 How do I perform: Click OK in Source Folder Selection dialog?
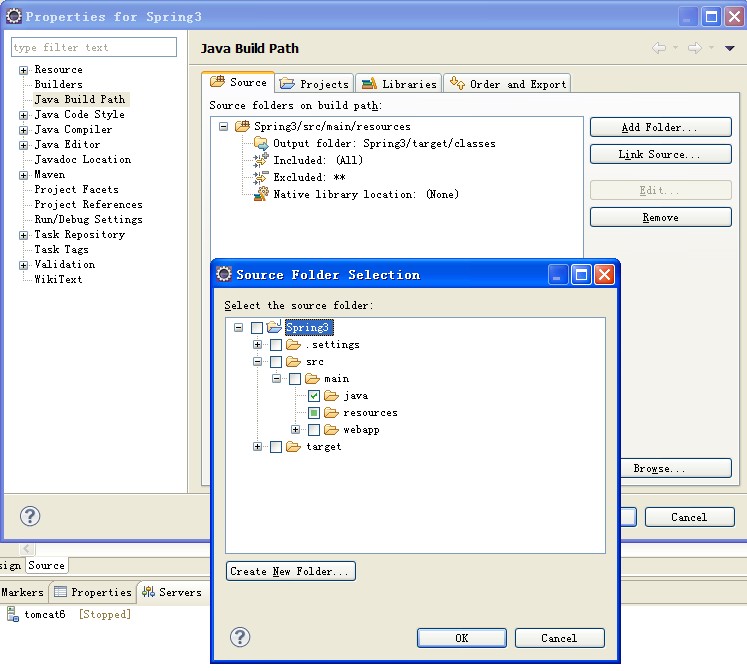pos(462,638)
